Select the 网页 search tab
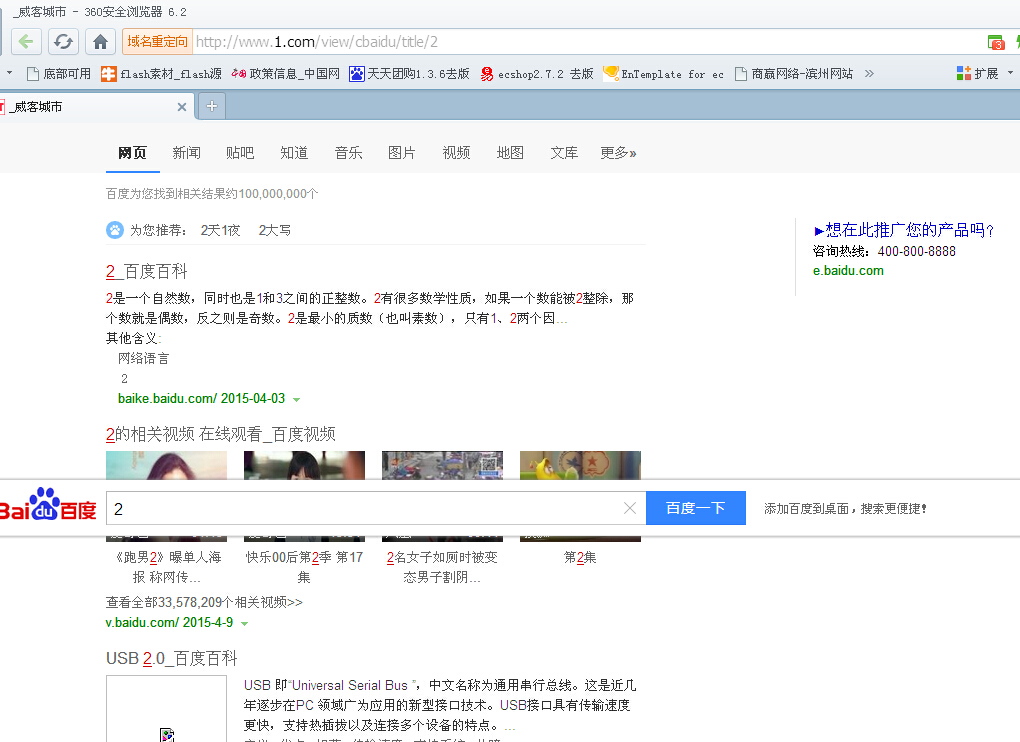 click(133, 153)
